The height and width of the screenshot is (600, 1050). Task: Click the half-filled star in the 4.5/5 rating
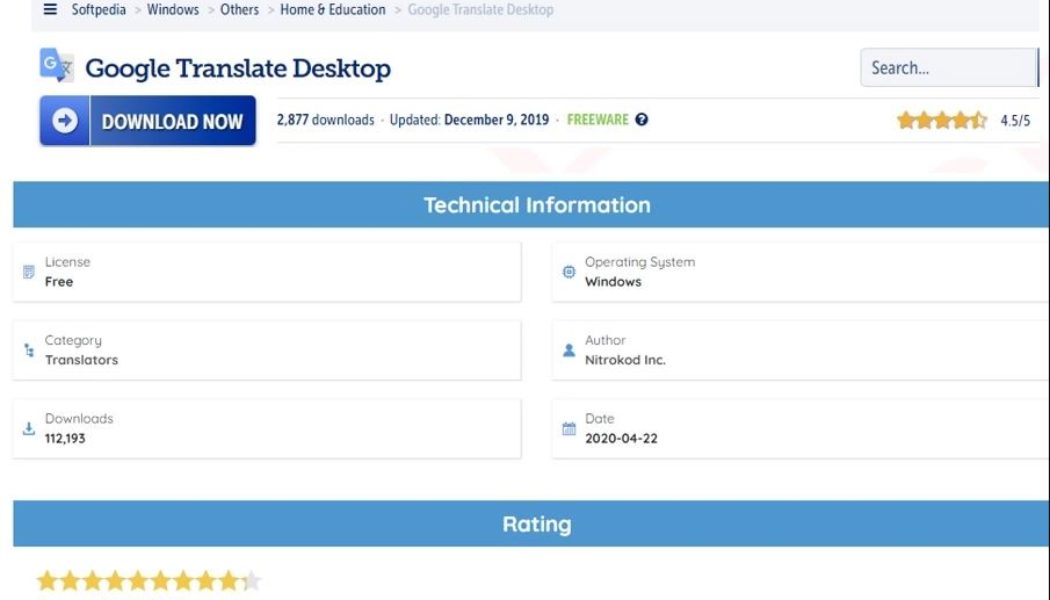click(x=978, y=118)
